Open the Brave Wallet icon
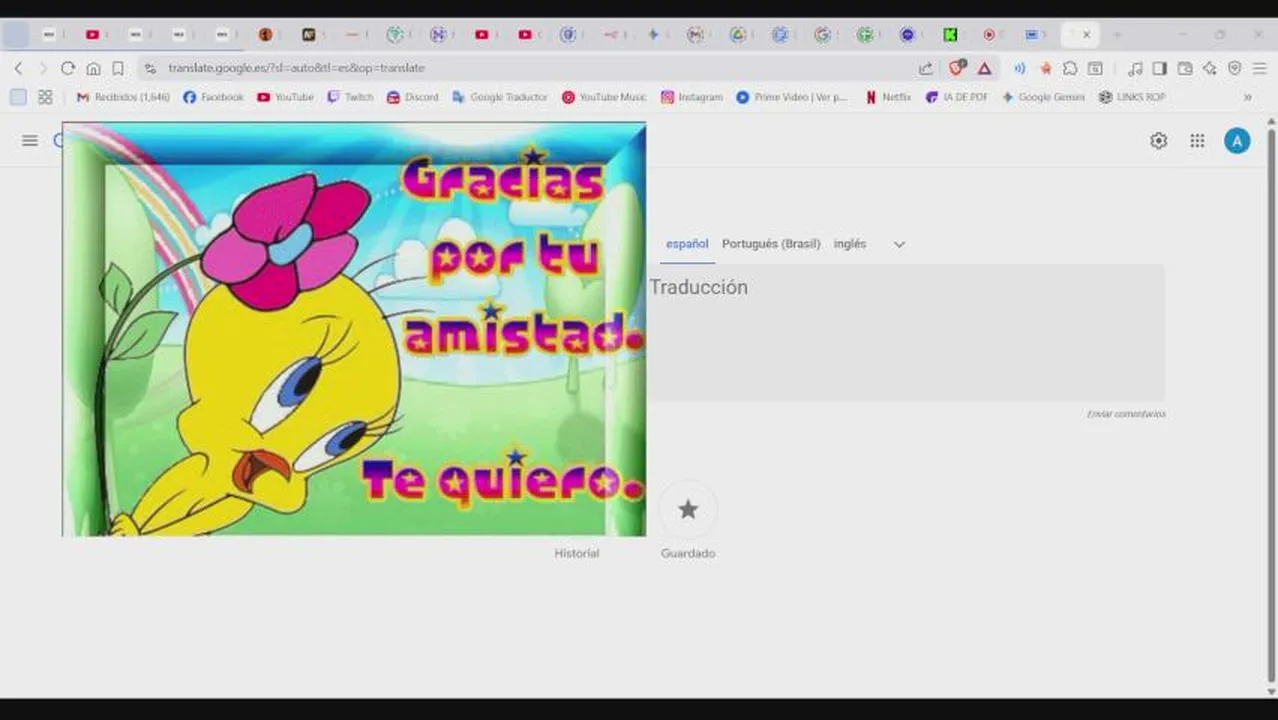Viewport: 1278px width, 720px height. 1185,68
